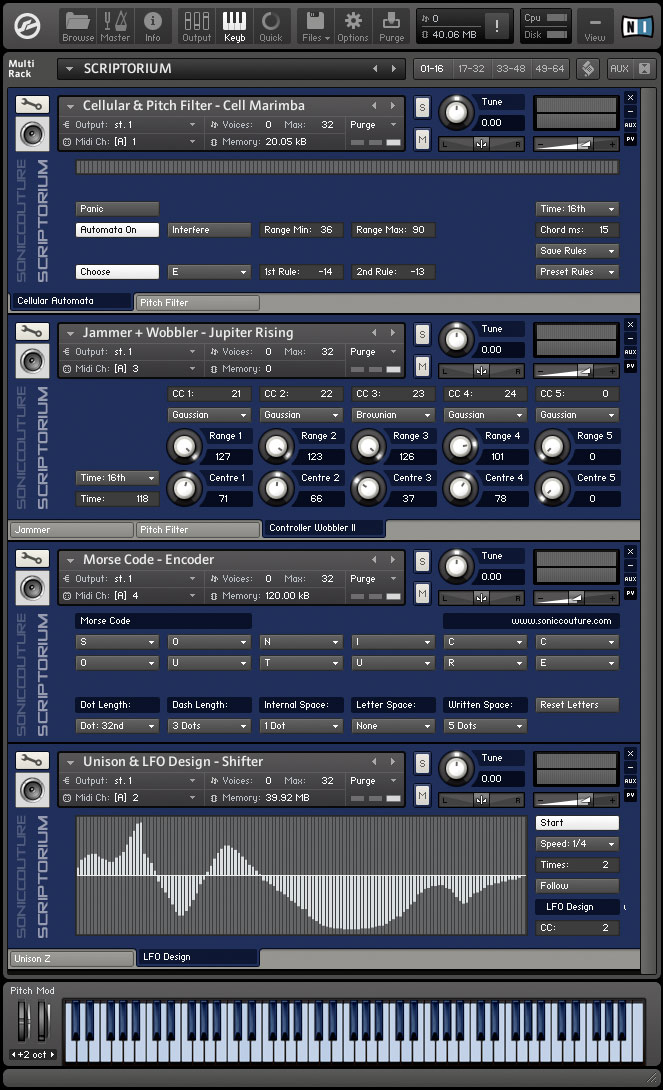Solo the Cell Marimba instrument
The image size is (663, 1090).
[422, 107]
